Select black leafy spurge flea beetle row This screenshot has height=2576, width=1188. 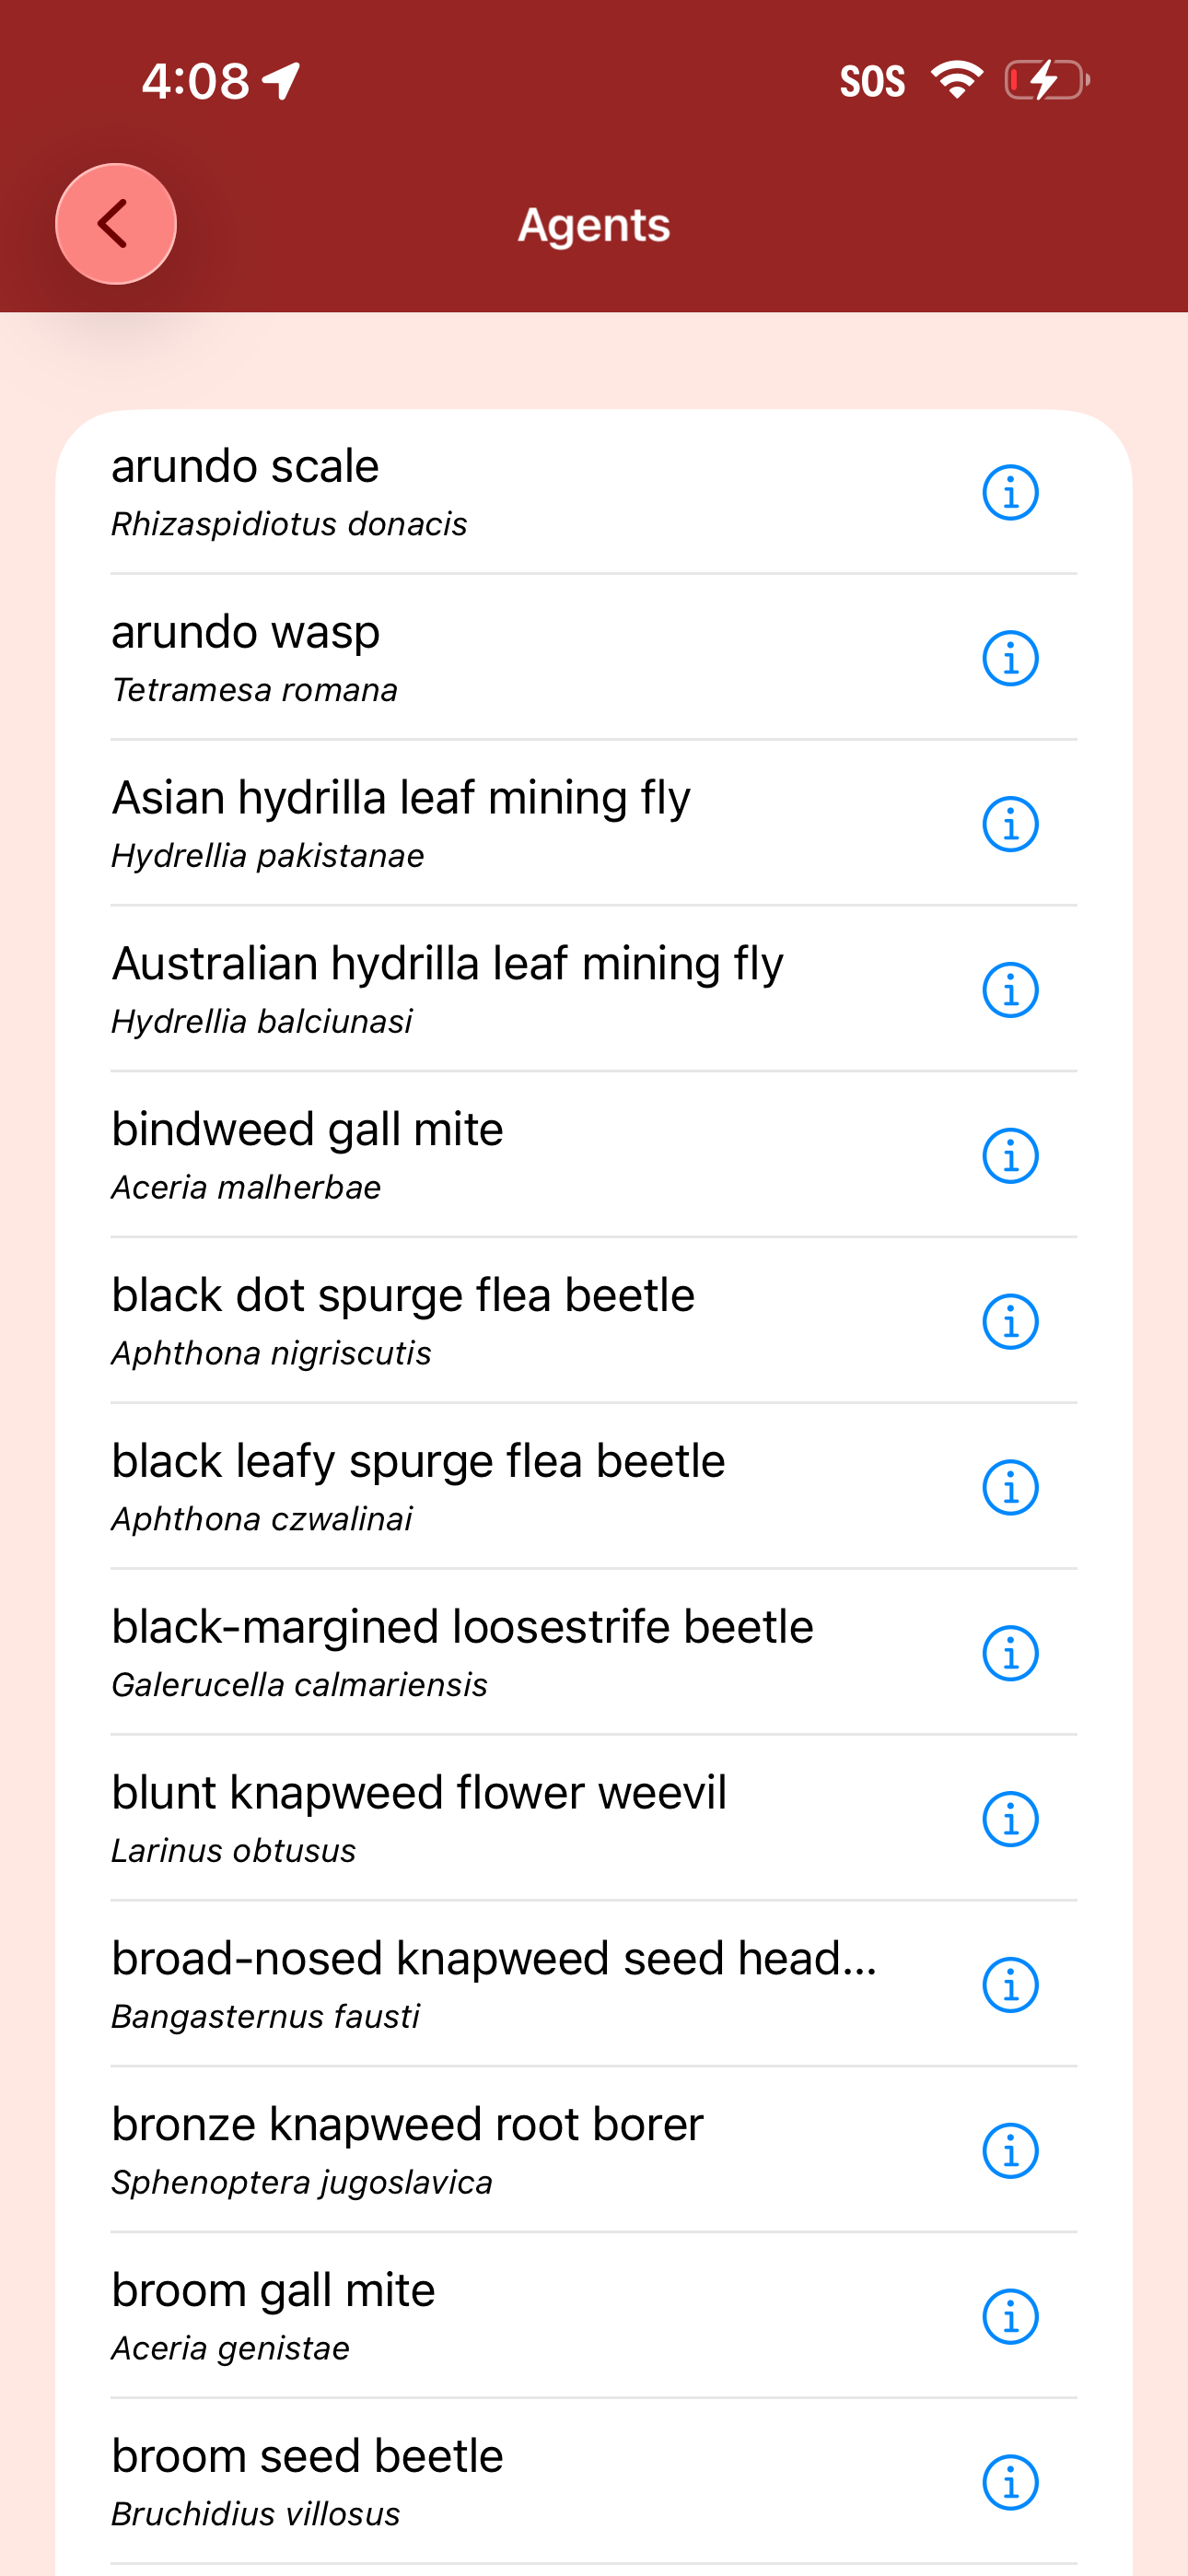594,1487
